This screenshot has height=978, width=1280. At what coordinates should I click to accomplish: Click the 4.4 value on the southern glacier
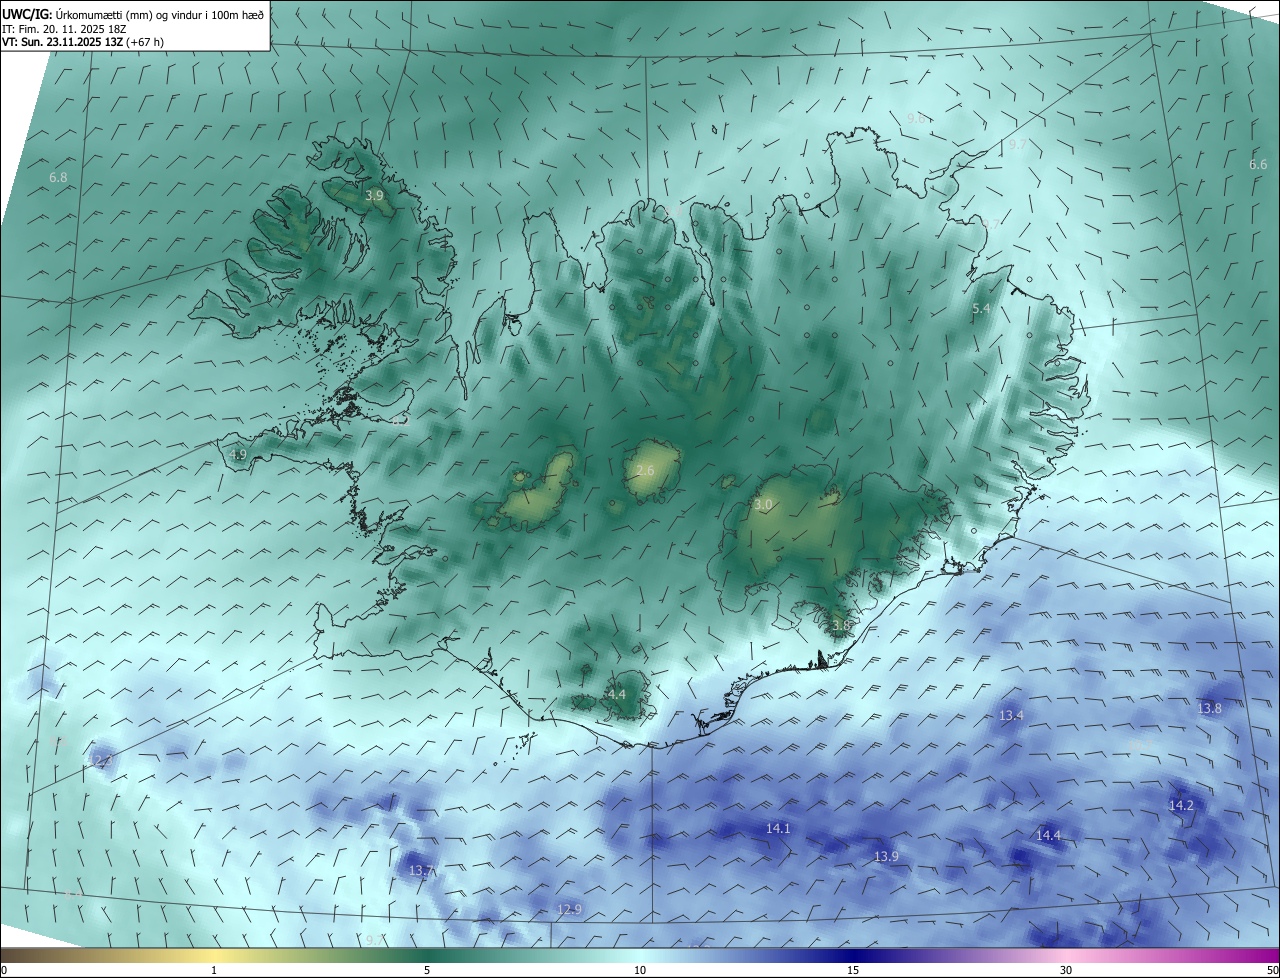point(616,694)
